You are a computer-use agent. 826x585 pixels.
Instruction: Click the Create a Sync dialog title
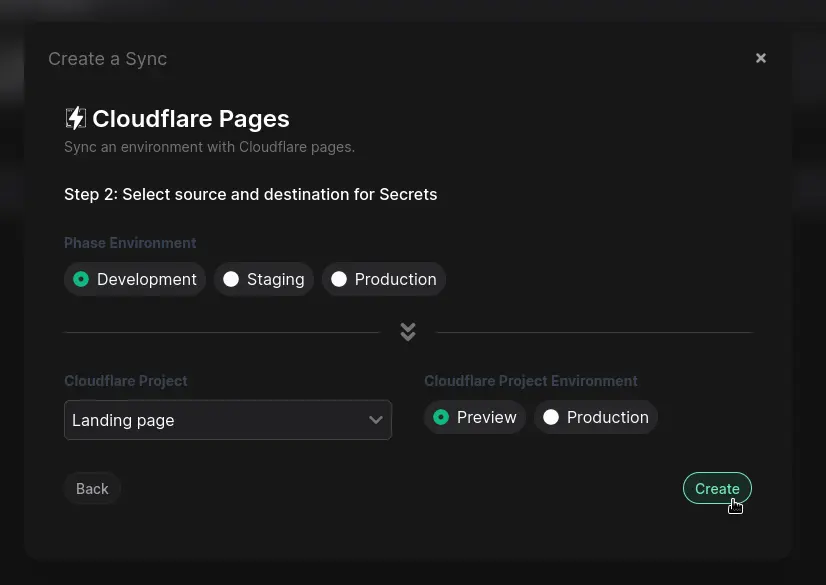pos(107,59)
